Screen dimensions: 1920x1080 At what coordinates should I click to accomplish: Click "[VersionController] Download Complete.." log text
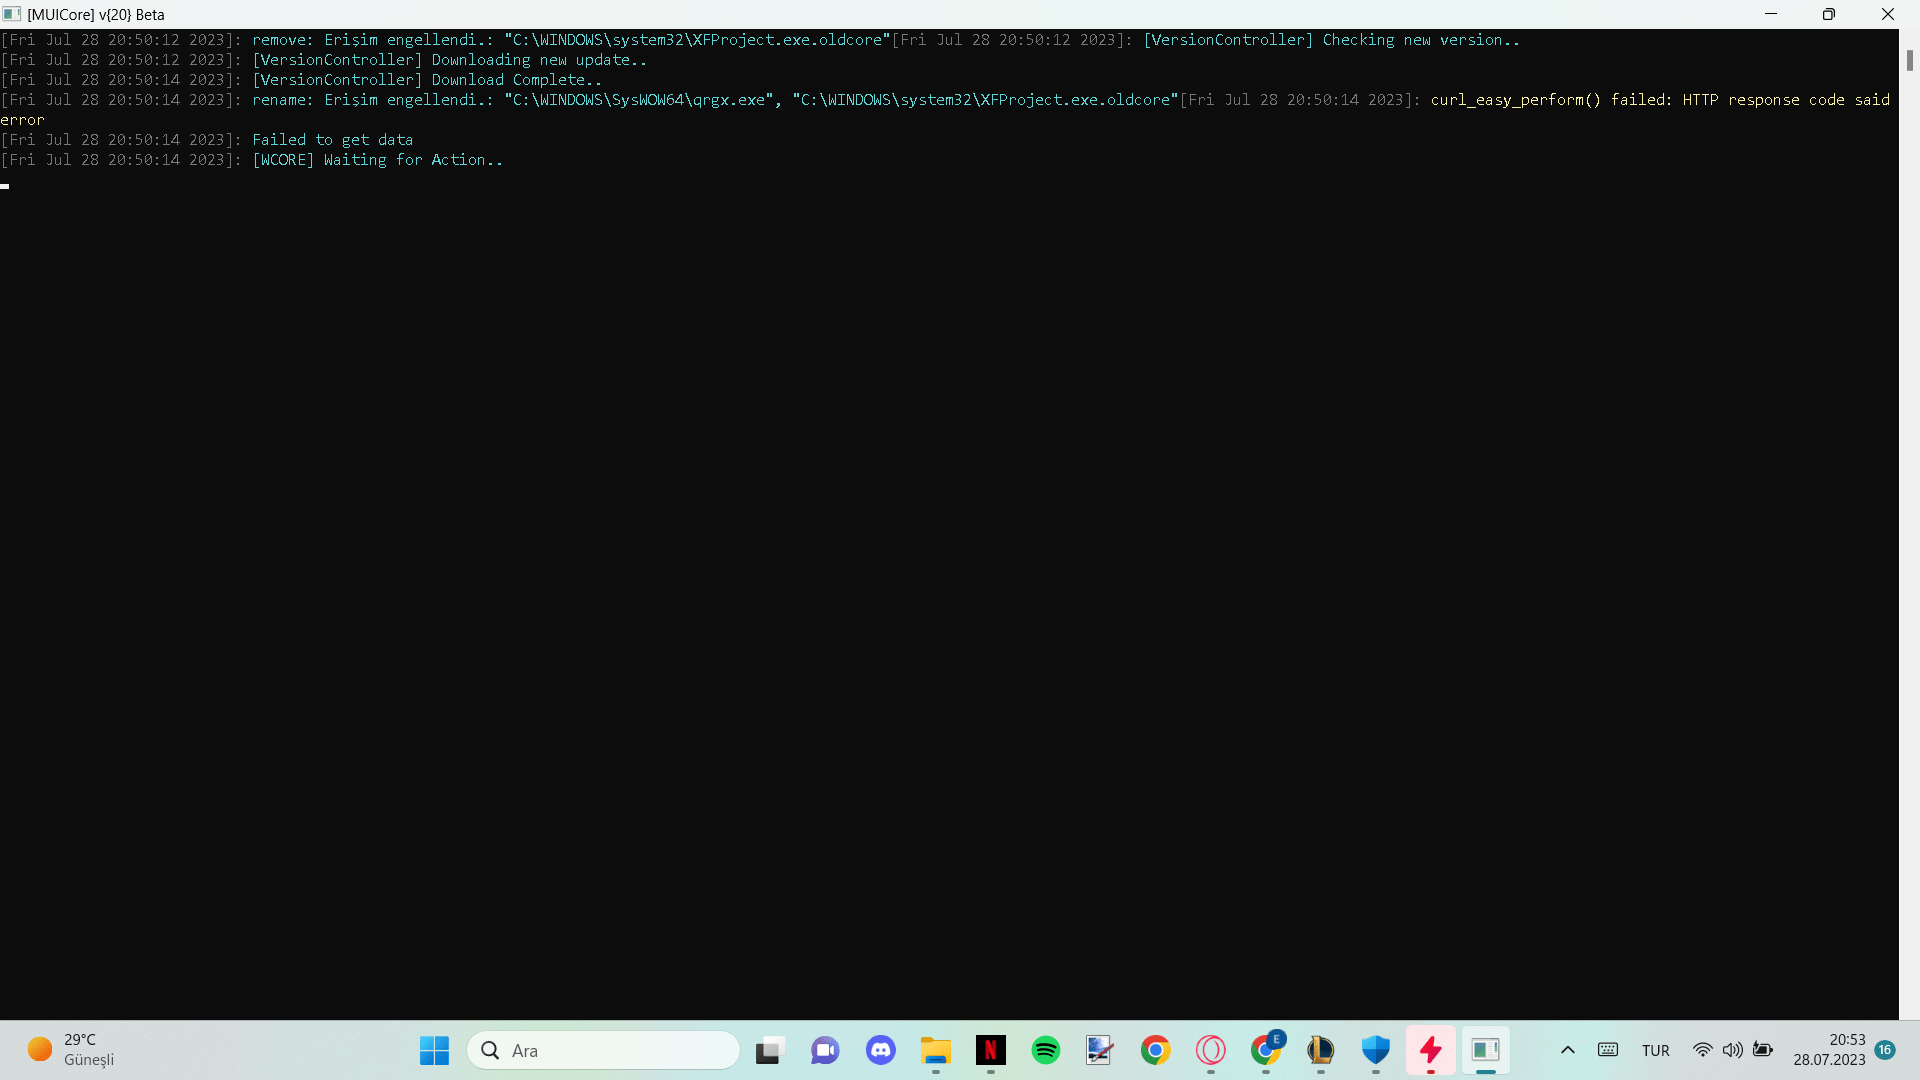427,80
